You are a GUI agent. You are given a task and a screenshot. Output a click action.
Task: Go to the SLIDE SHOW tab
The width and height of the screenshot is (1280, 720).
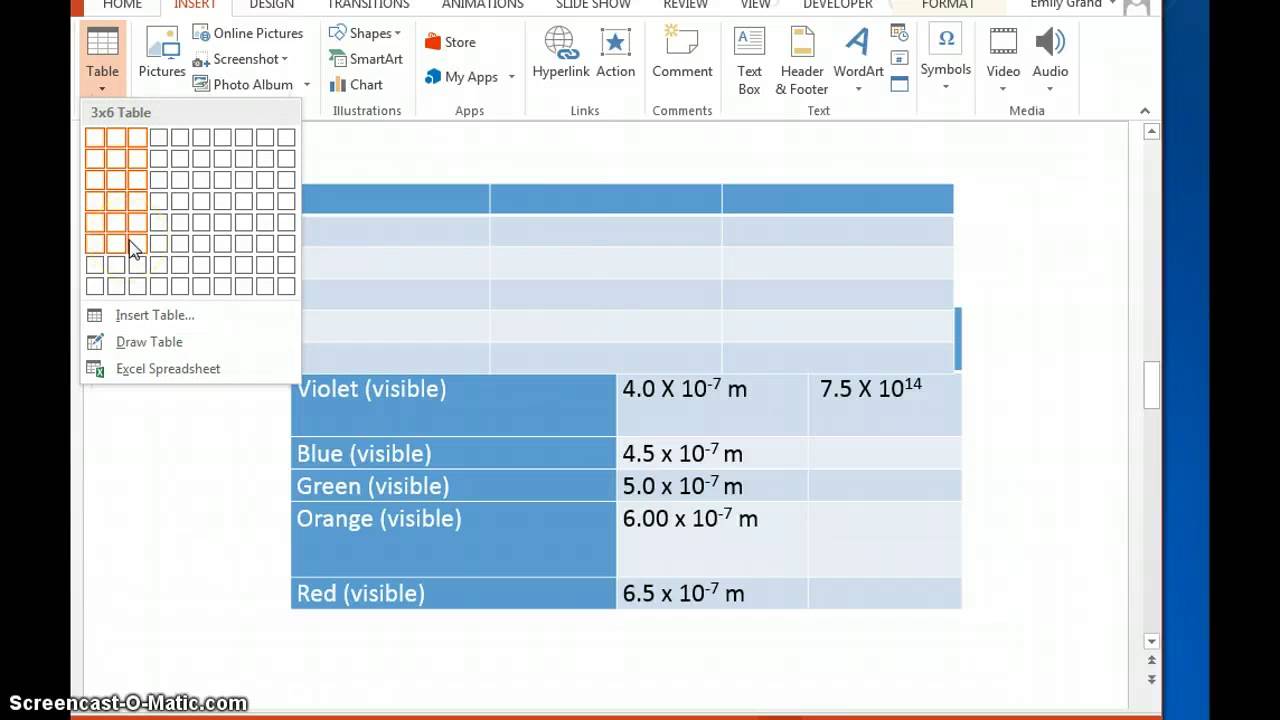[x=593, y=5]
